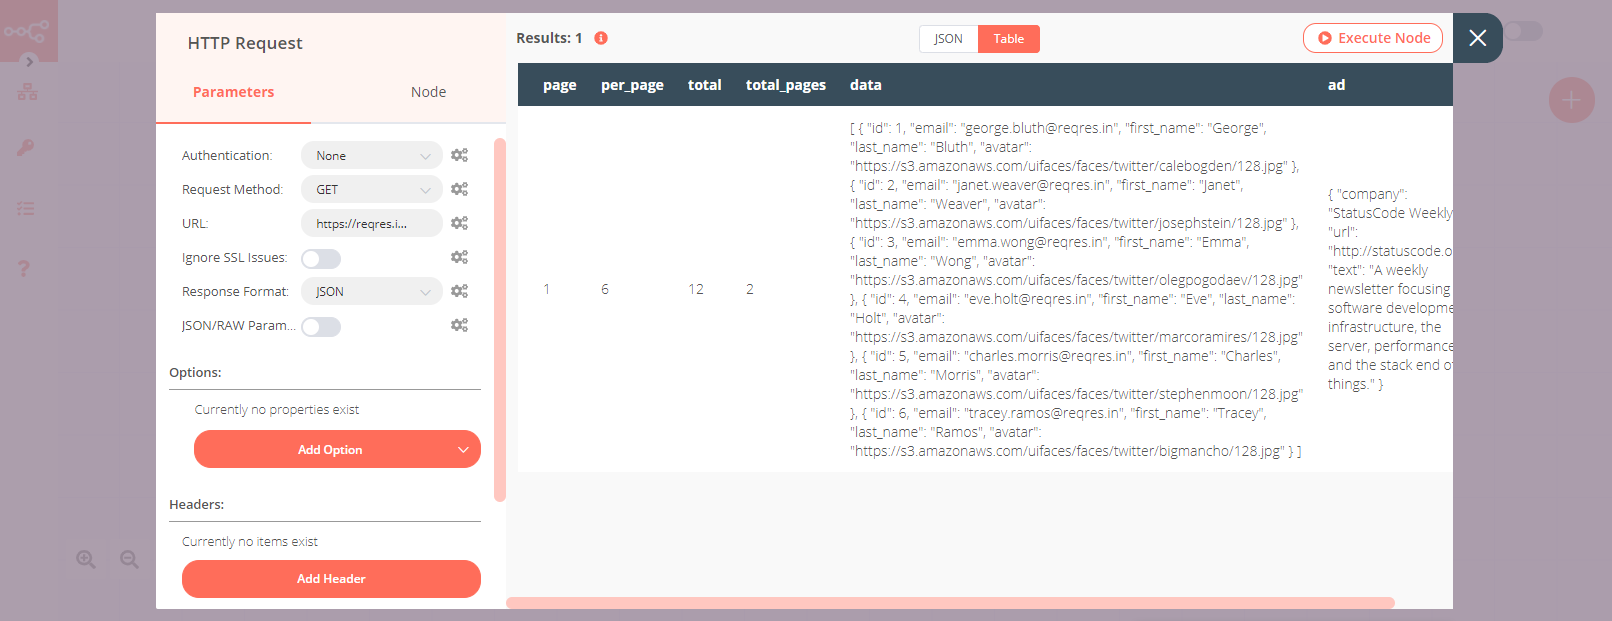Click the URL input field
Viewport: 1612px width, 621px height.
click(371, 223)
